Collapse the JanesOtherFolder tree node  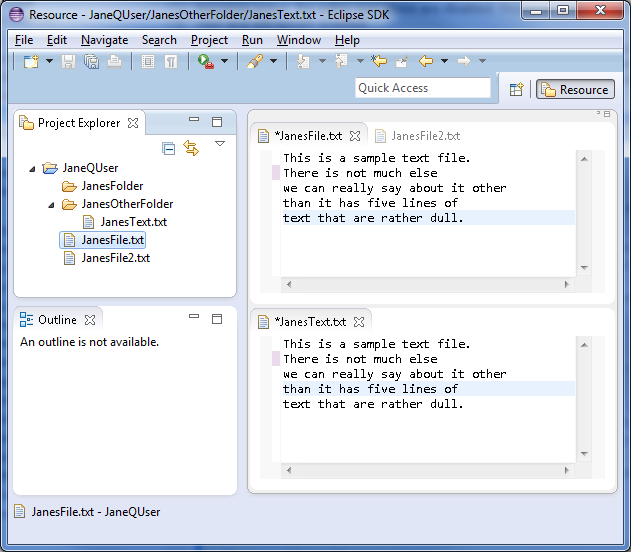(x=51, y=205)
